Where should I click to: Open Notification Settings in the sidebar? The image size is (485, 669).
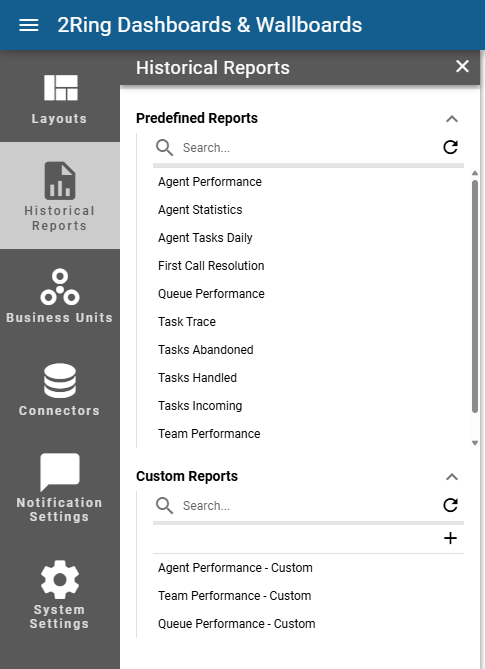coord(60,487)
